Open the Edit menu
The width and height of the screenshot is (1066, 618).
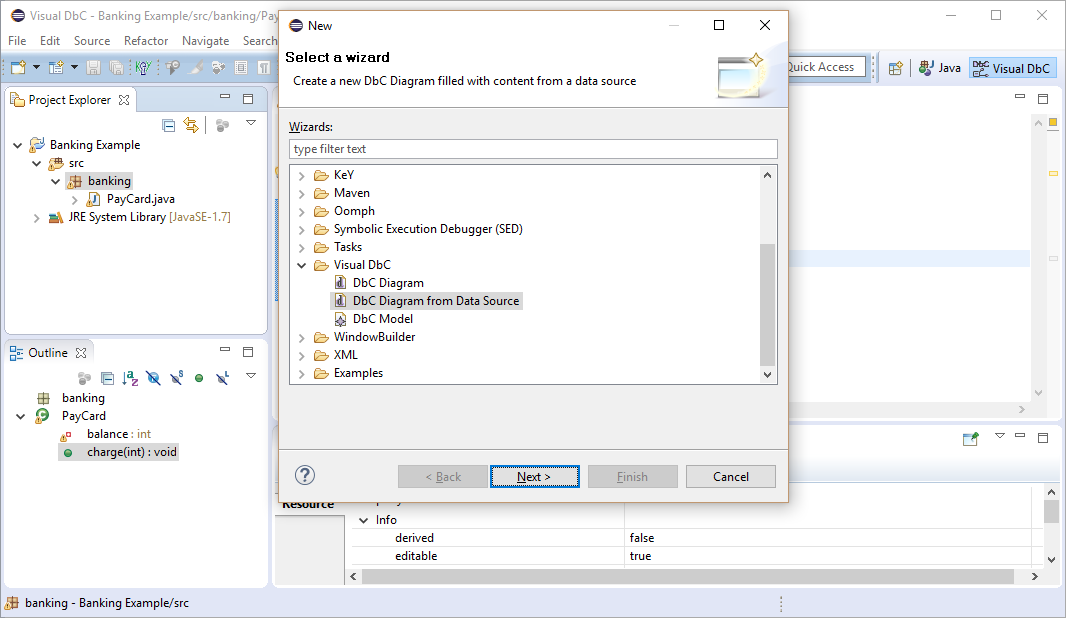[50, 41]
